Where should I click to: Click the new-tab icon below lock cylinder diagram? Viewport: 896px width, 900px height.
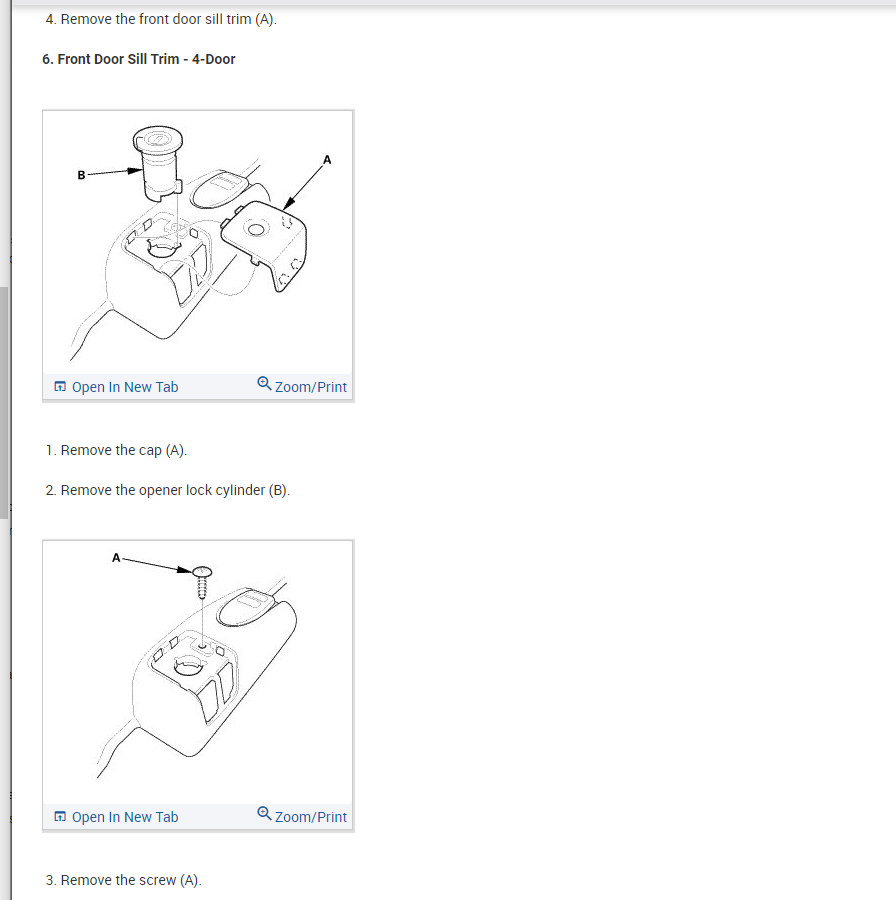[x=60, y=386]
